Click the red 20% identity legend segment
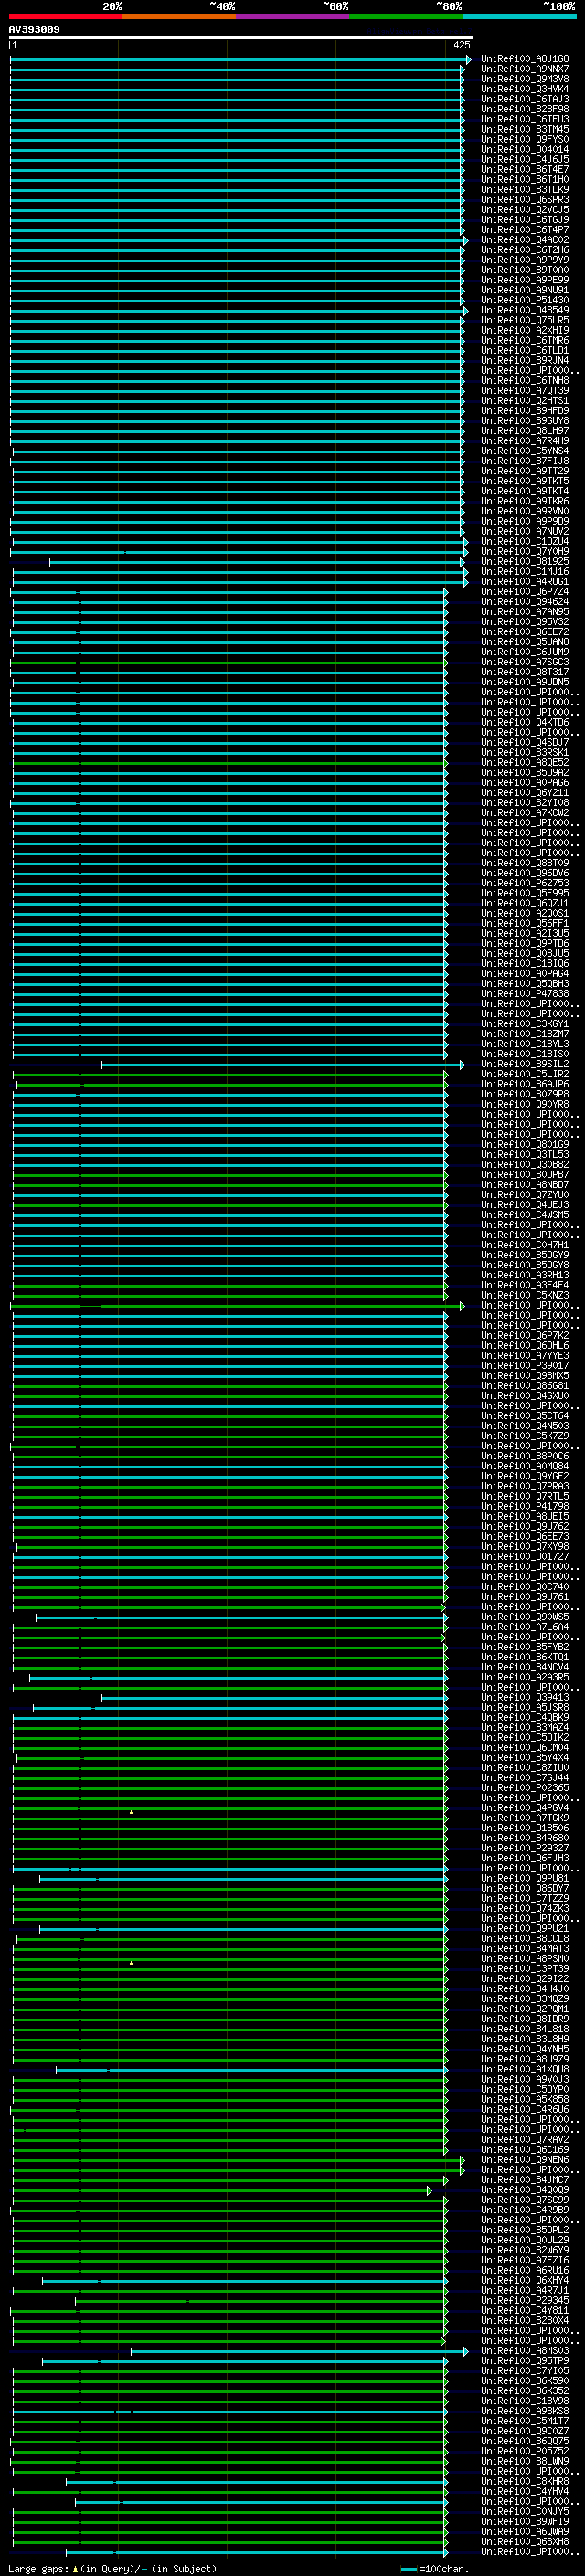The image size is (585, 2576). click(65, 16)
